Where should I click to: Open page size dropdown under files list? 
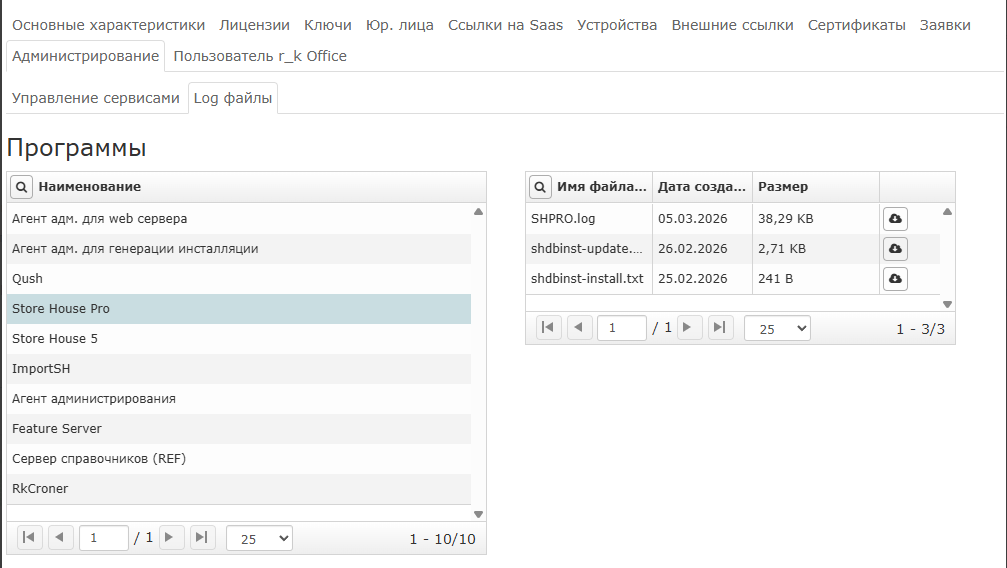776,328
